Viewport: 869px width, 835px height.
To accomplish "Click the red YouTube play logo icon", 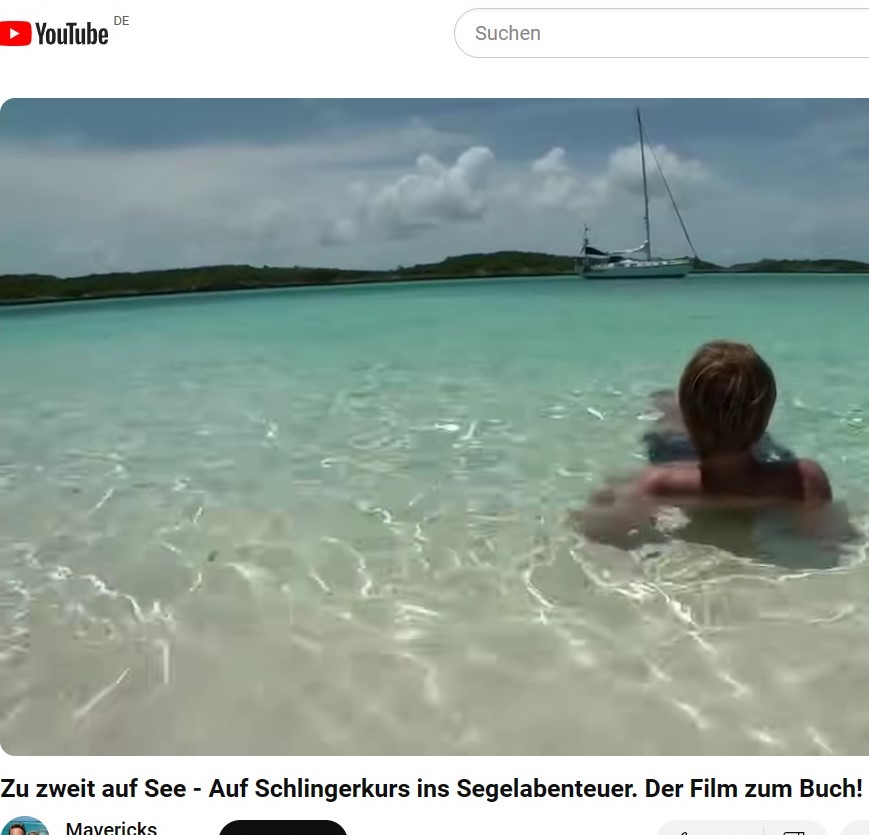I will click(15, 33).
